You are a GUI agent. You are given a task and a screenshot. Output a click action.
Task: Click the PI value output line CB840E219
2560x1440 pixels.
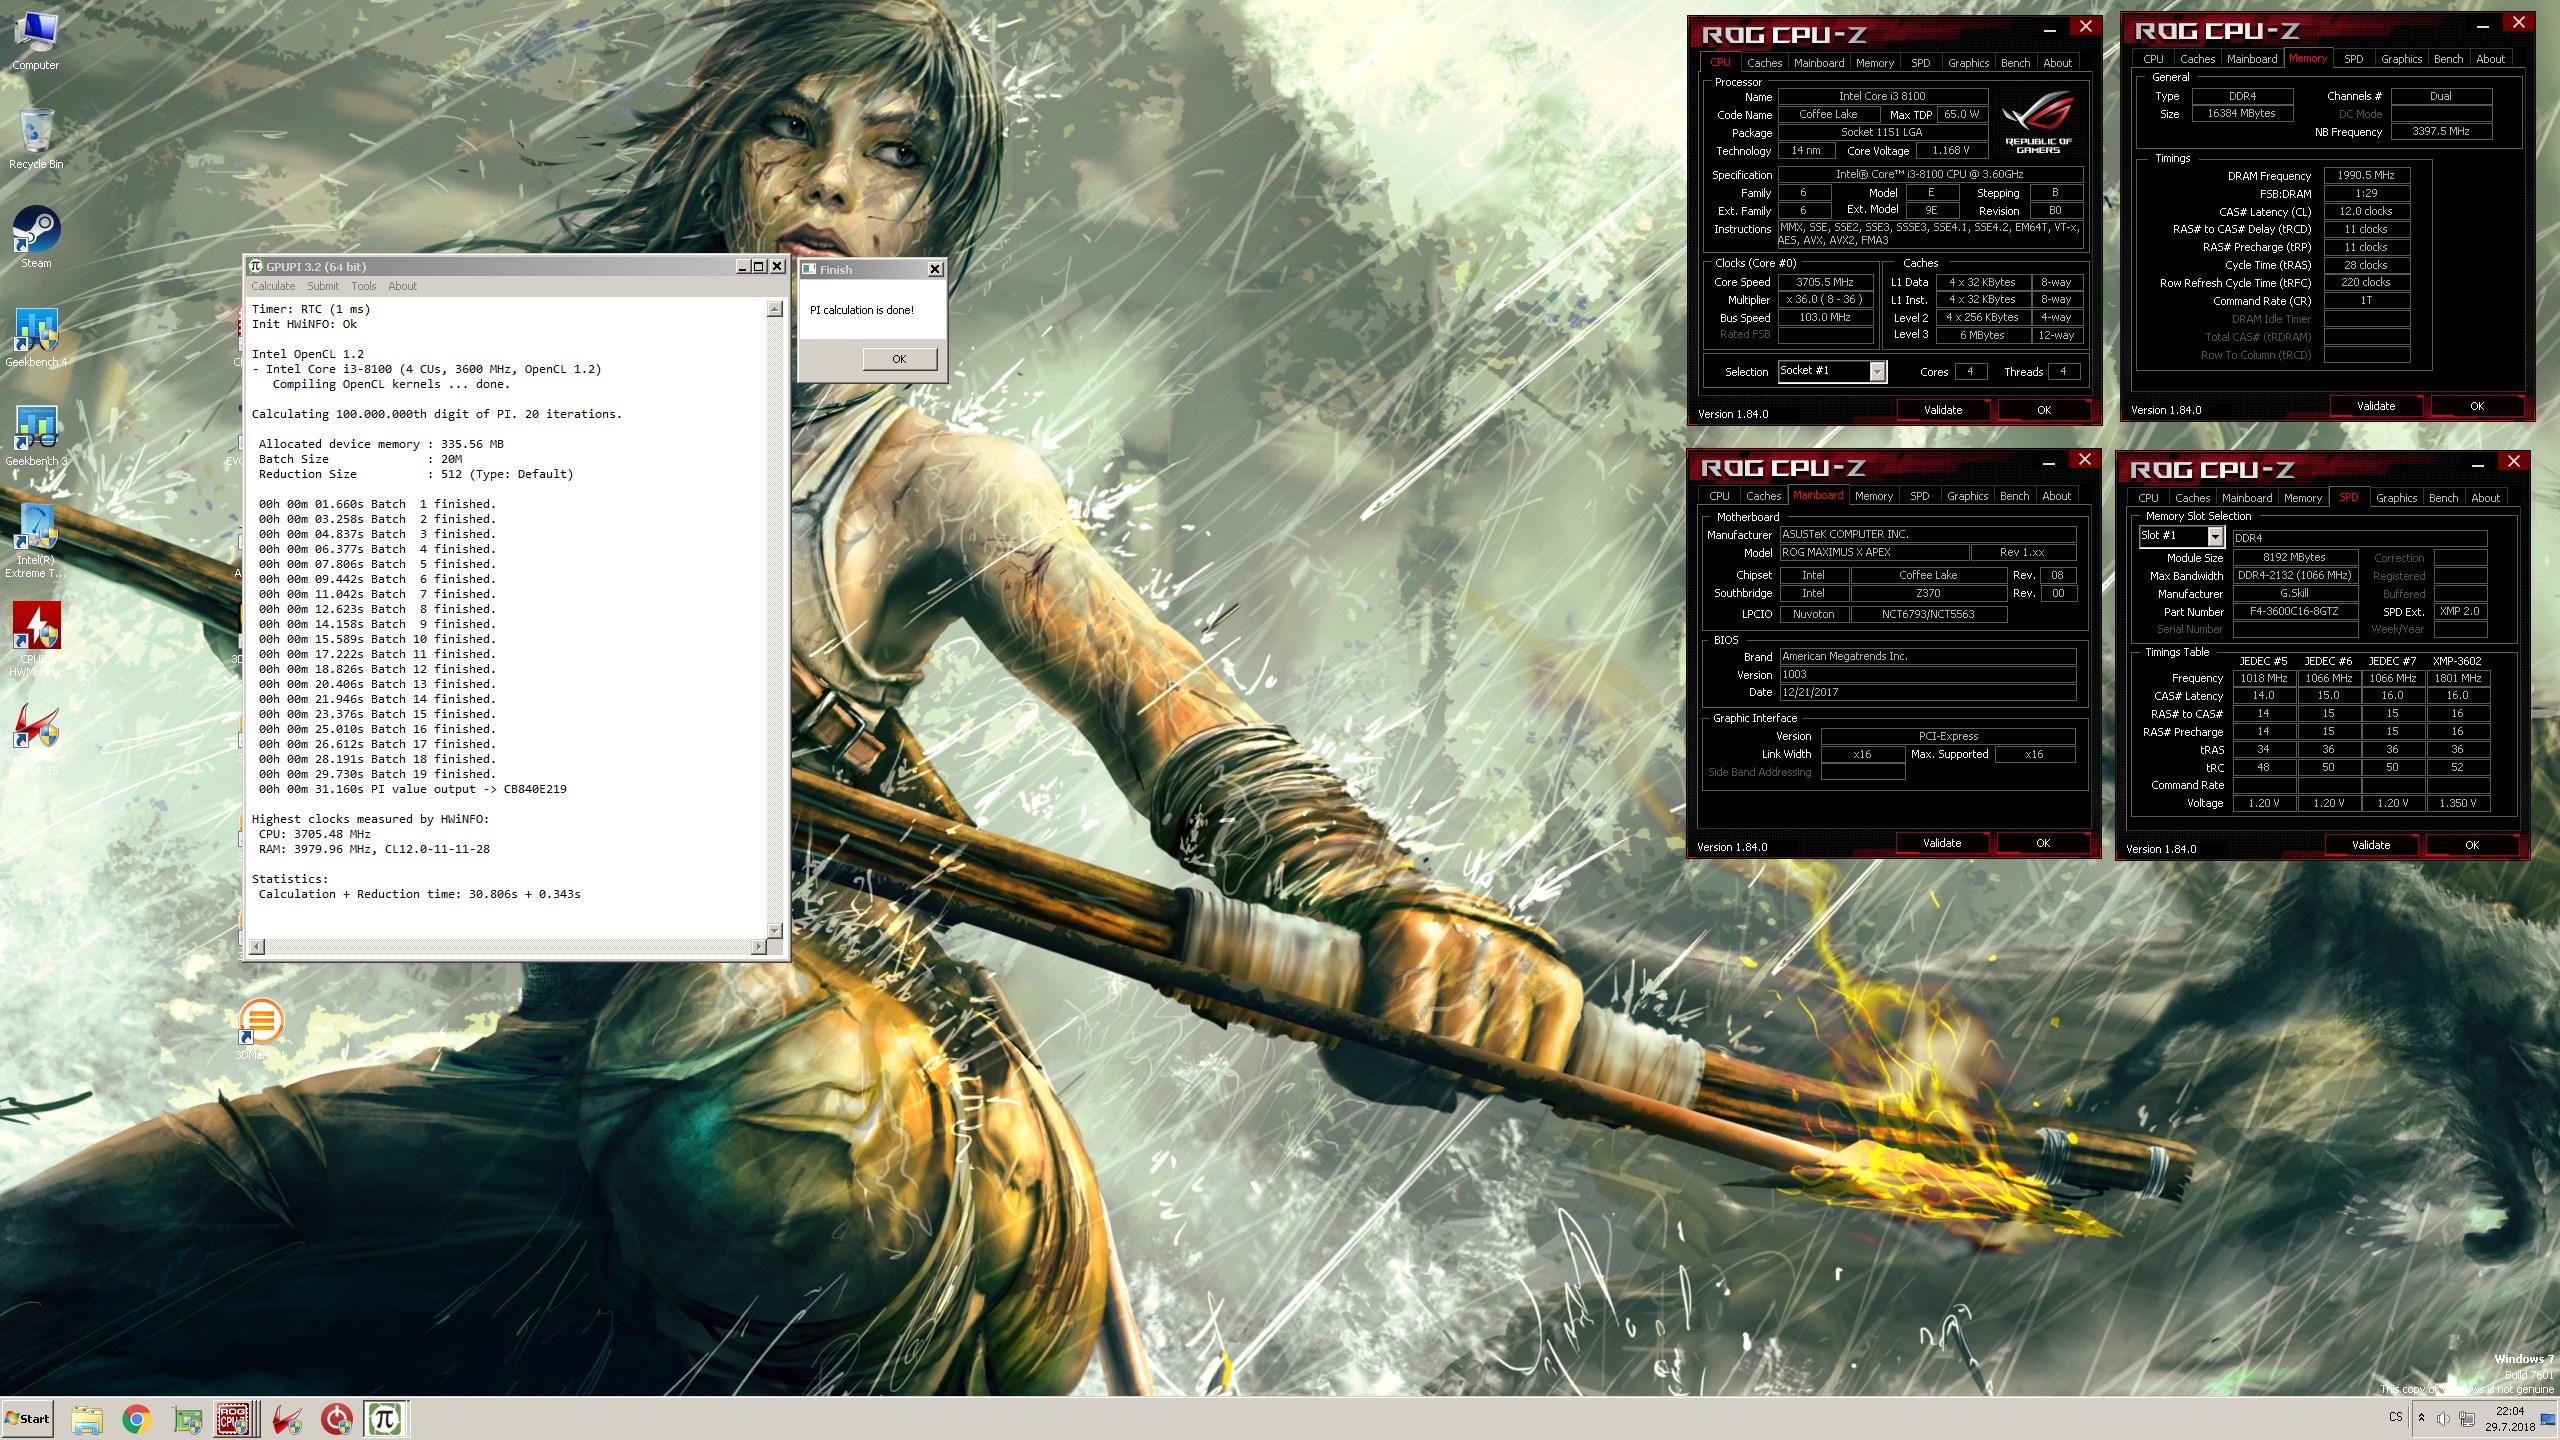tap(413, 789)
